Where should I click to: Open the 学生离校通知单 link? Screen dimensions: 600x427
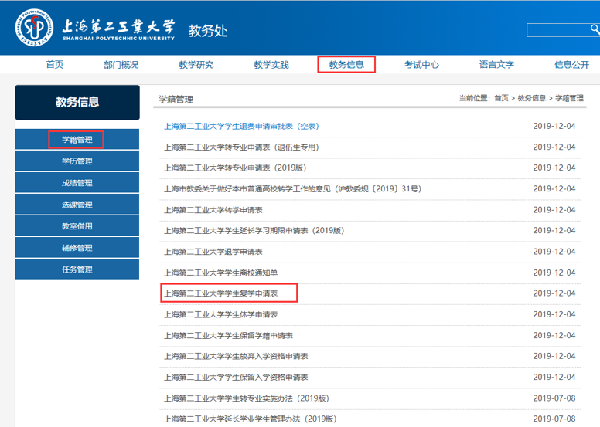(221, 272)
